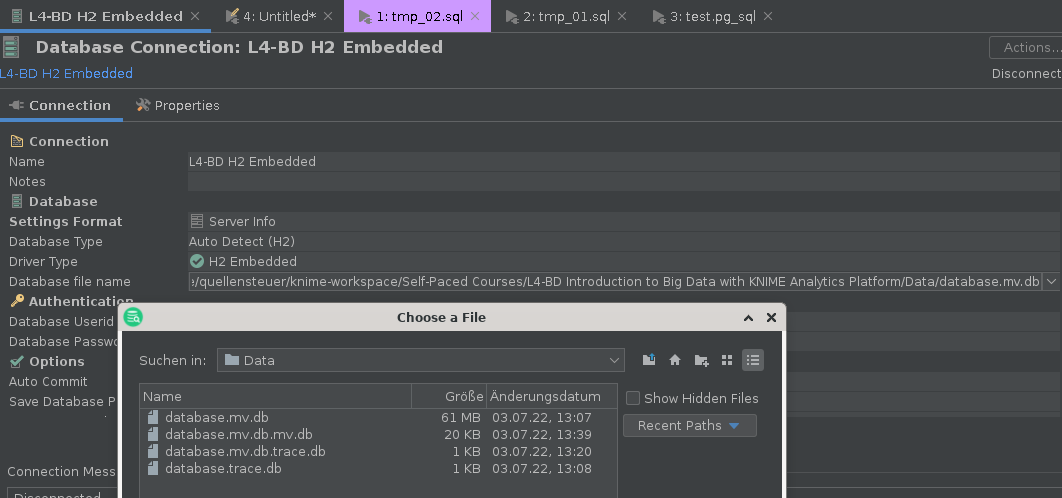Screen dimensions: 1062x498
Task: Expand the Database file name dropdown arrow
Action: [1051, 282]
